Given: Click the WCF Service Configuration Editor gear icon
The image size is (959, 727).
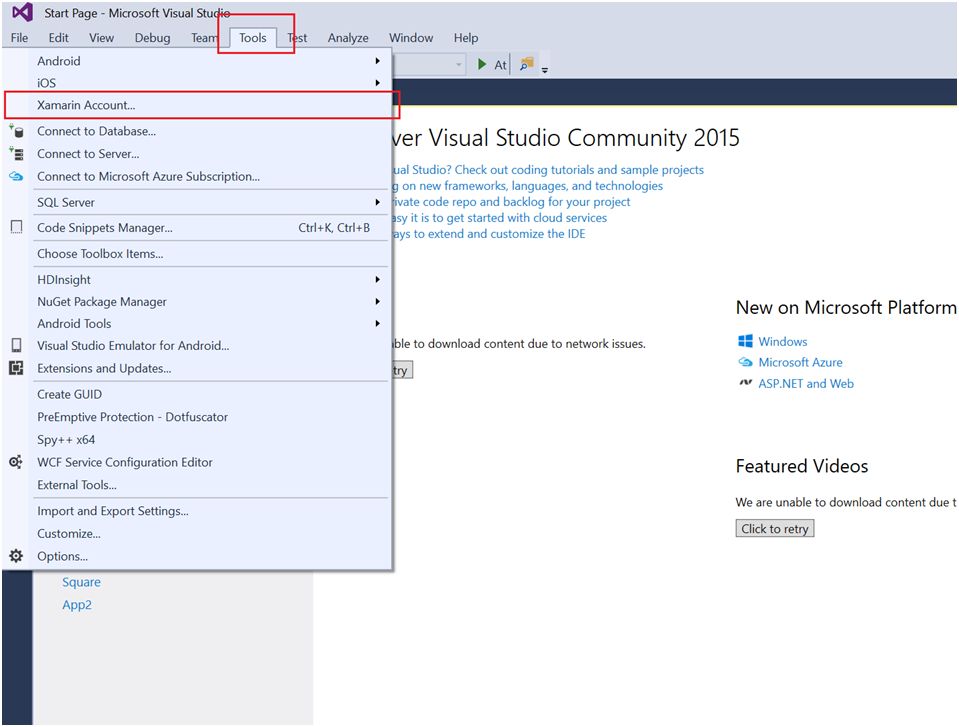Looking at the screenshot, I should 14,462.
